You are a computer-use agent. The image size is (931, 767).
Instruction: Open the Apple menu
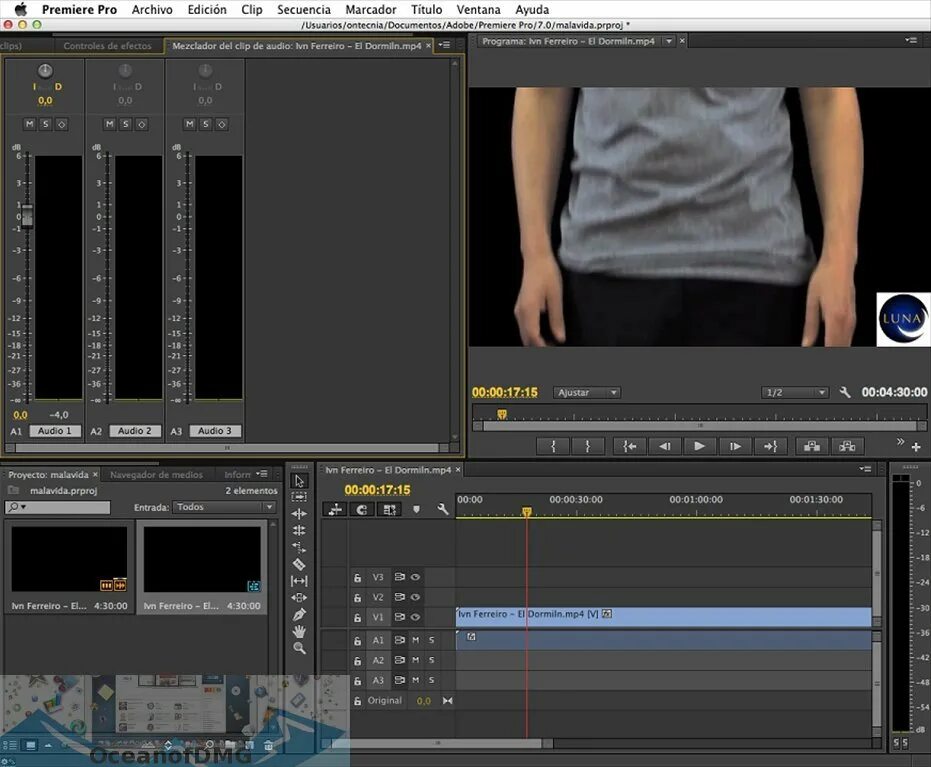21,9
